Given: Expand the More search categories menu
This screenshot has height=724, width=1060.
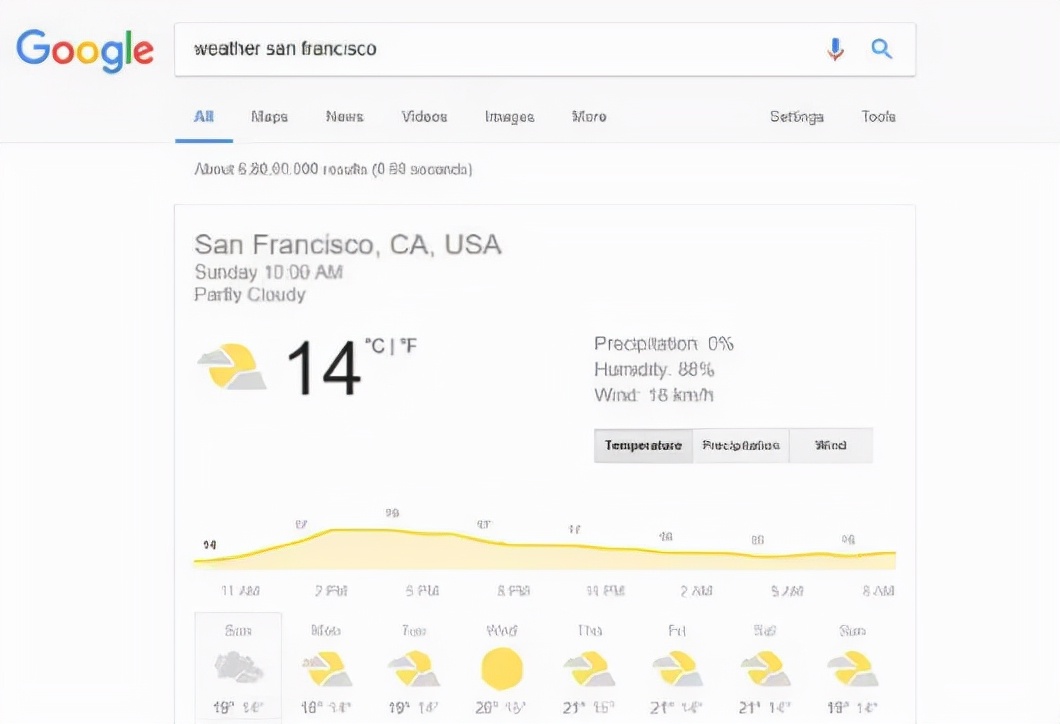Looking at the screenshot, I should pyautogui.click(x=589, y=117).
